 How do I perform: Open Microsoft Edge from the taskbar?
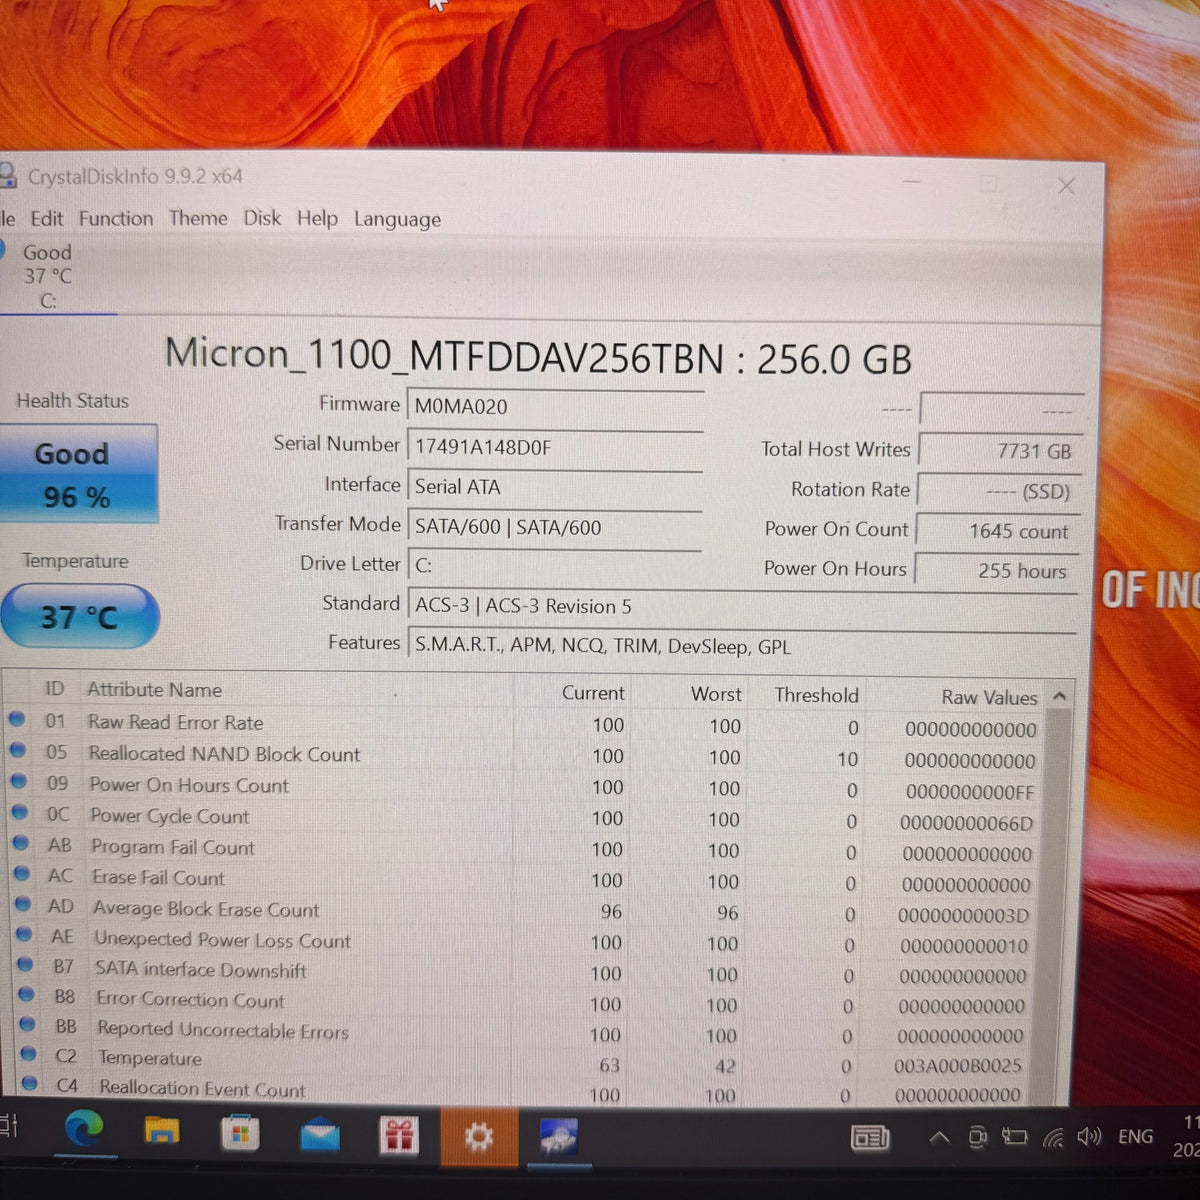coord(84,1130)
